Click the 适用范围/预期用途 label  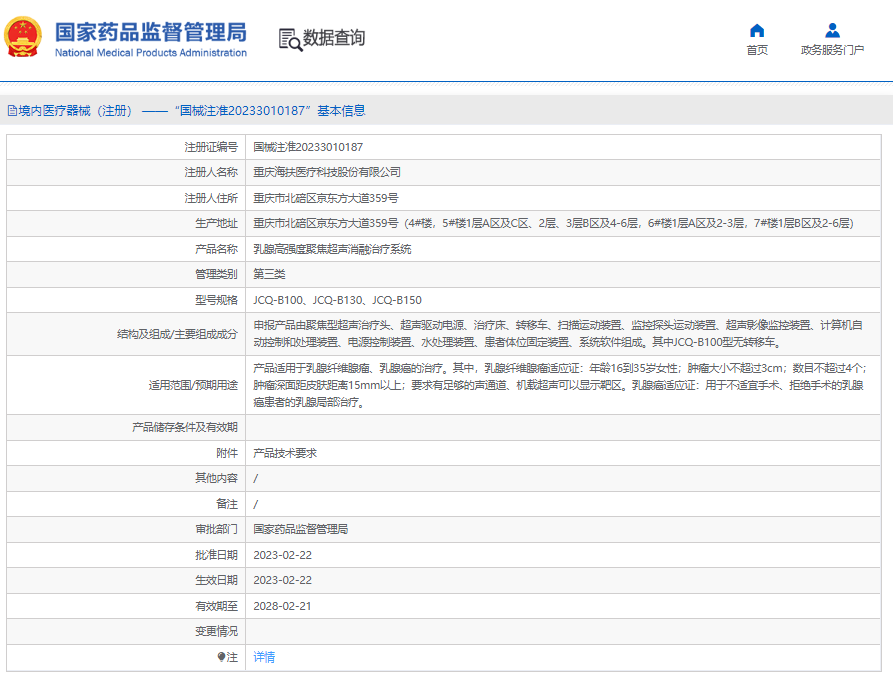click(x=193, y=385)
